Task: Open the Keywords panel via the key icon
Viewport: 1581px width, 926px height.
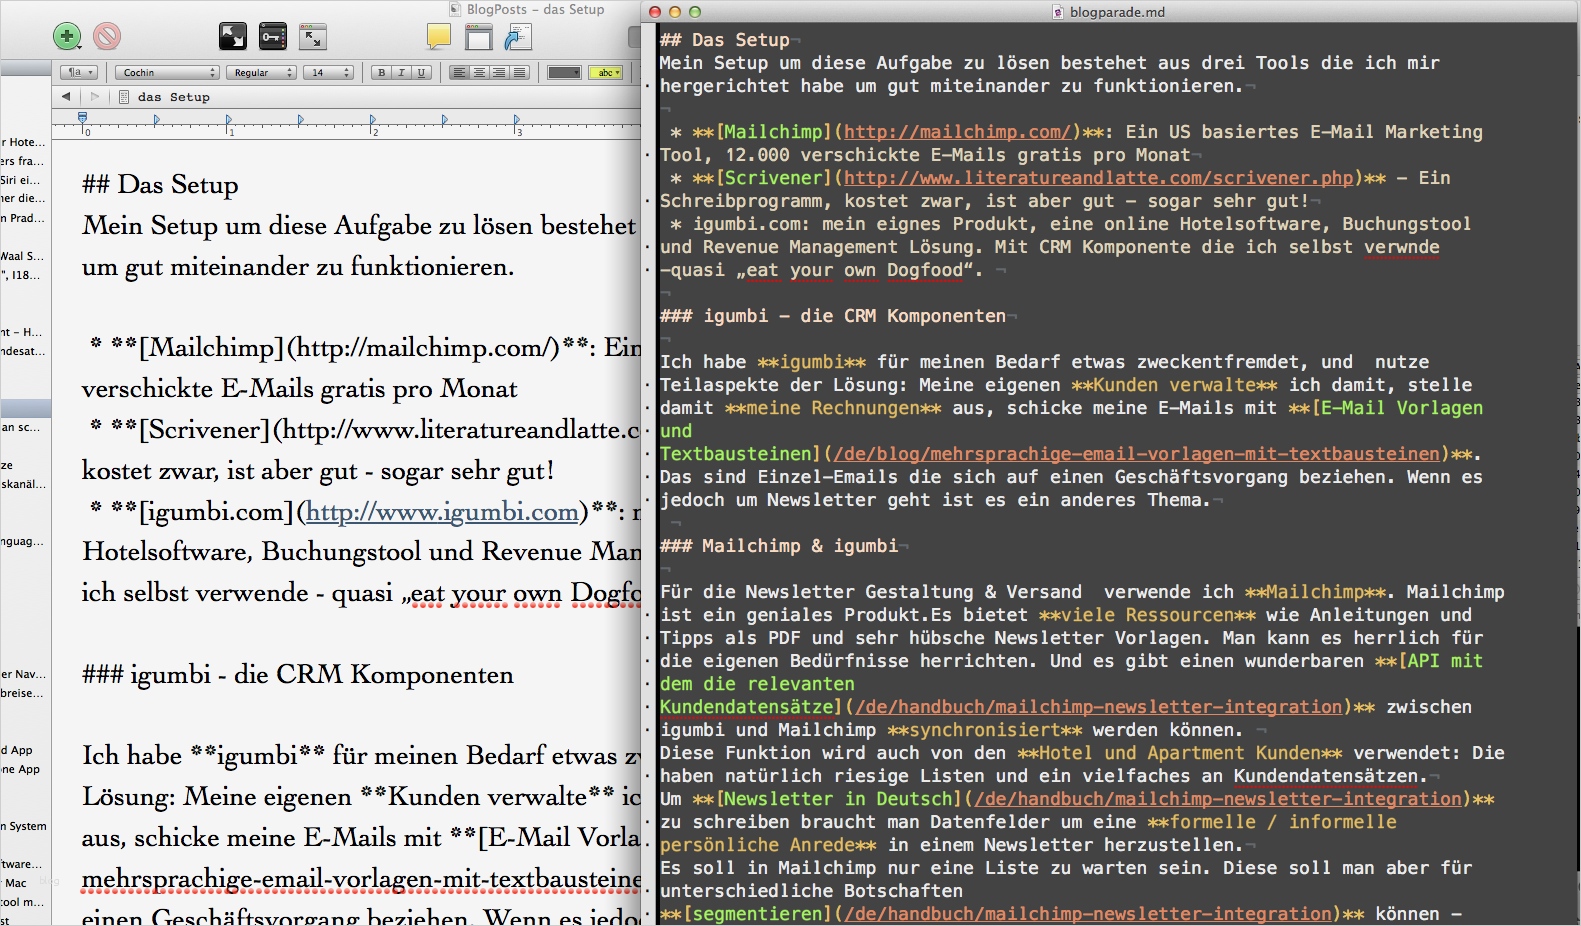Action: coord(272,37)
